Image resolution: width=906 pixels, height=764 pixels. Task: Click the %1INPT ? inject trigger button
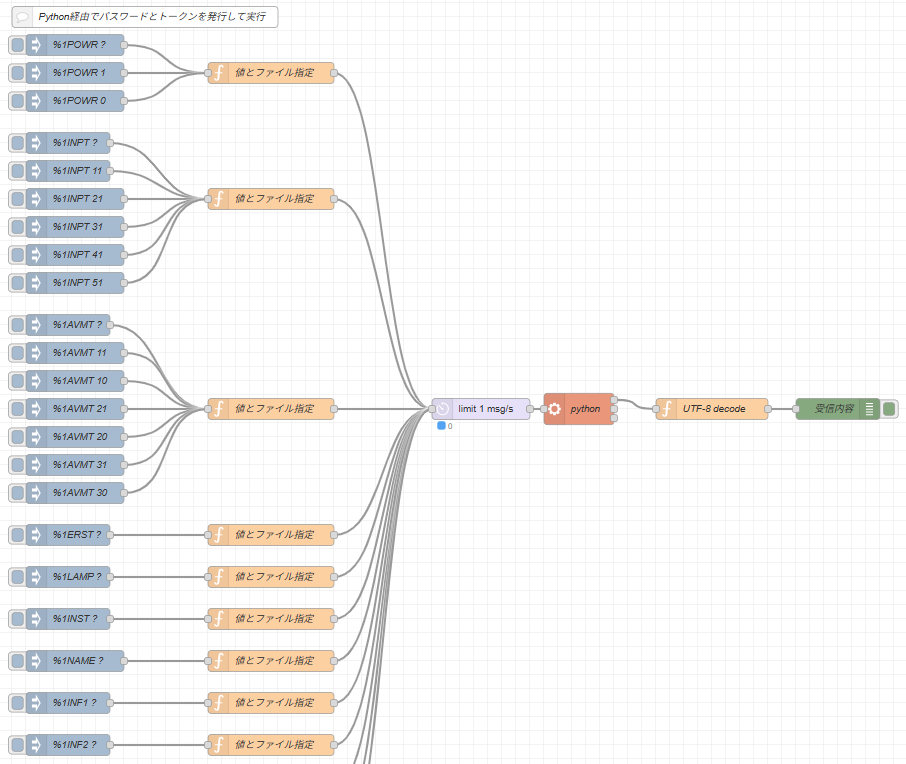pyautogui.click(x=18, y=143)
